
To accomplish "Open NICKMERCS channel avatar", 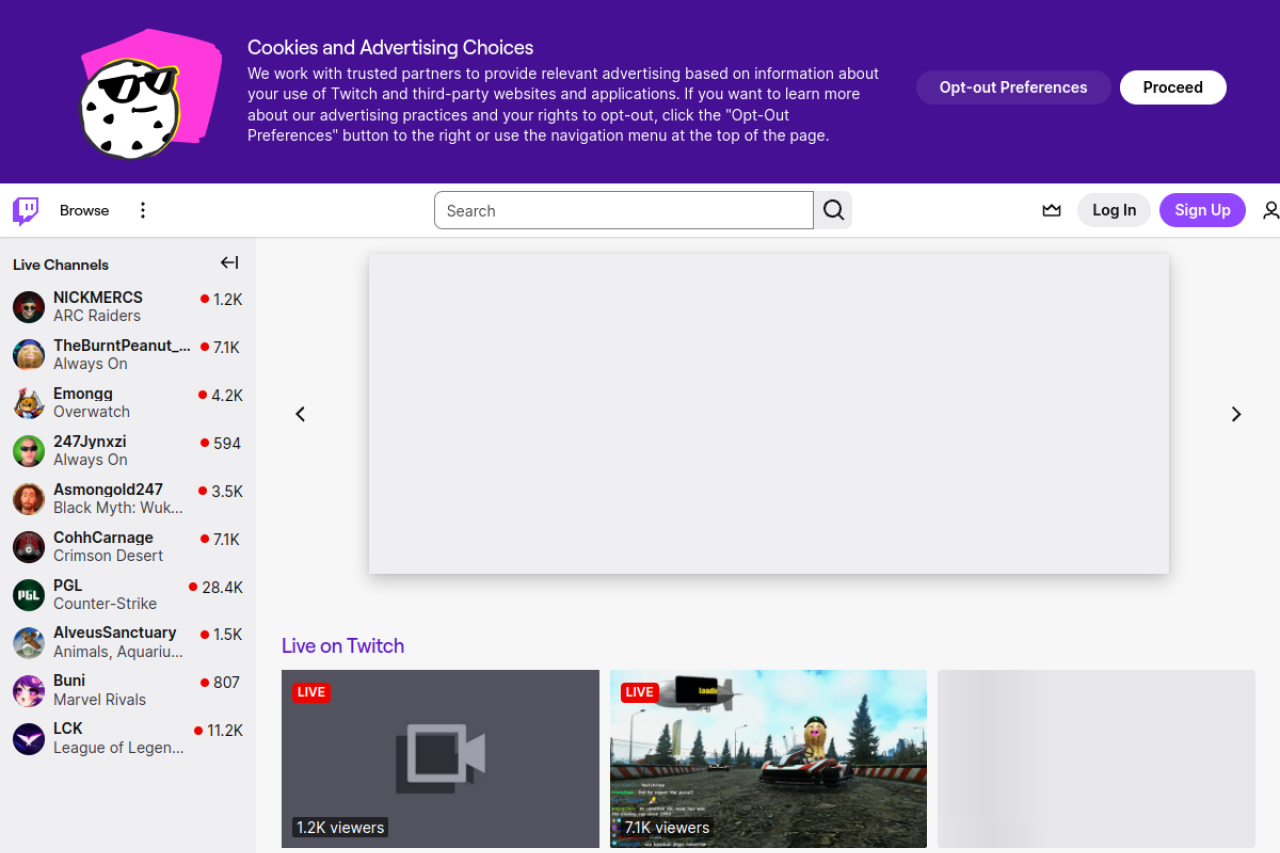I will [29, 307].
